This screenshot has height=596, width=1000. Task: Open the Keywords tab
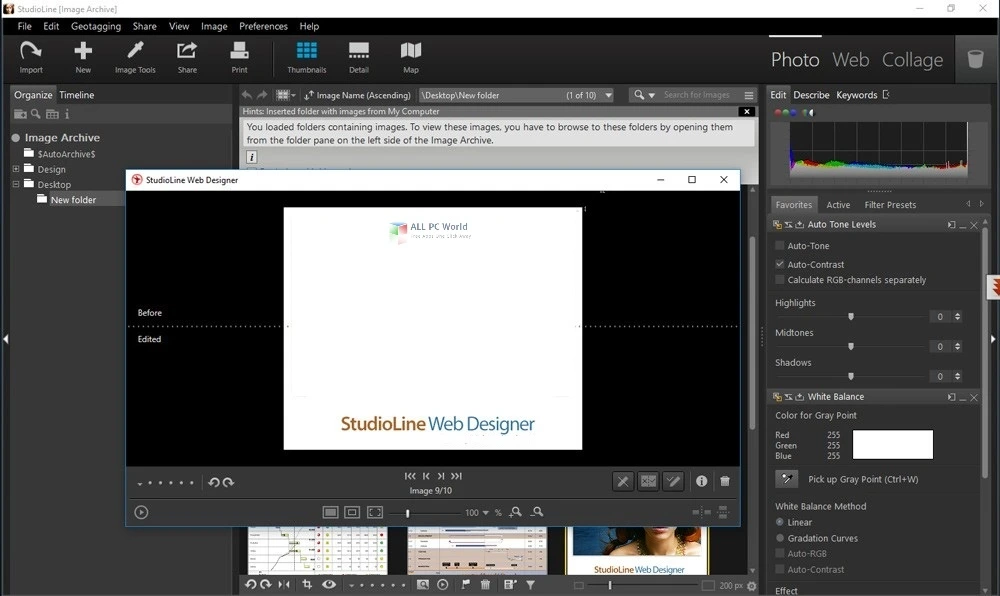point(857,95)
